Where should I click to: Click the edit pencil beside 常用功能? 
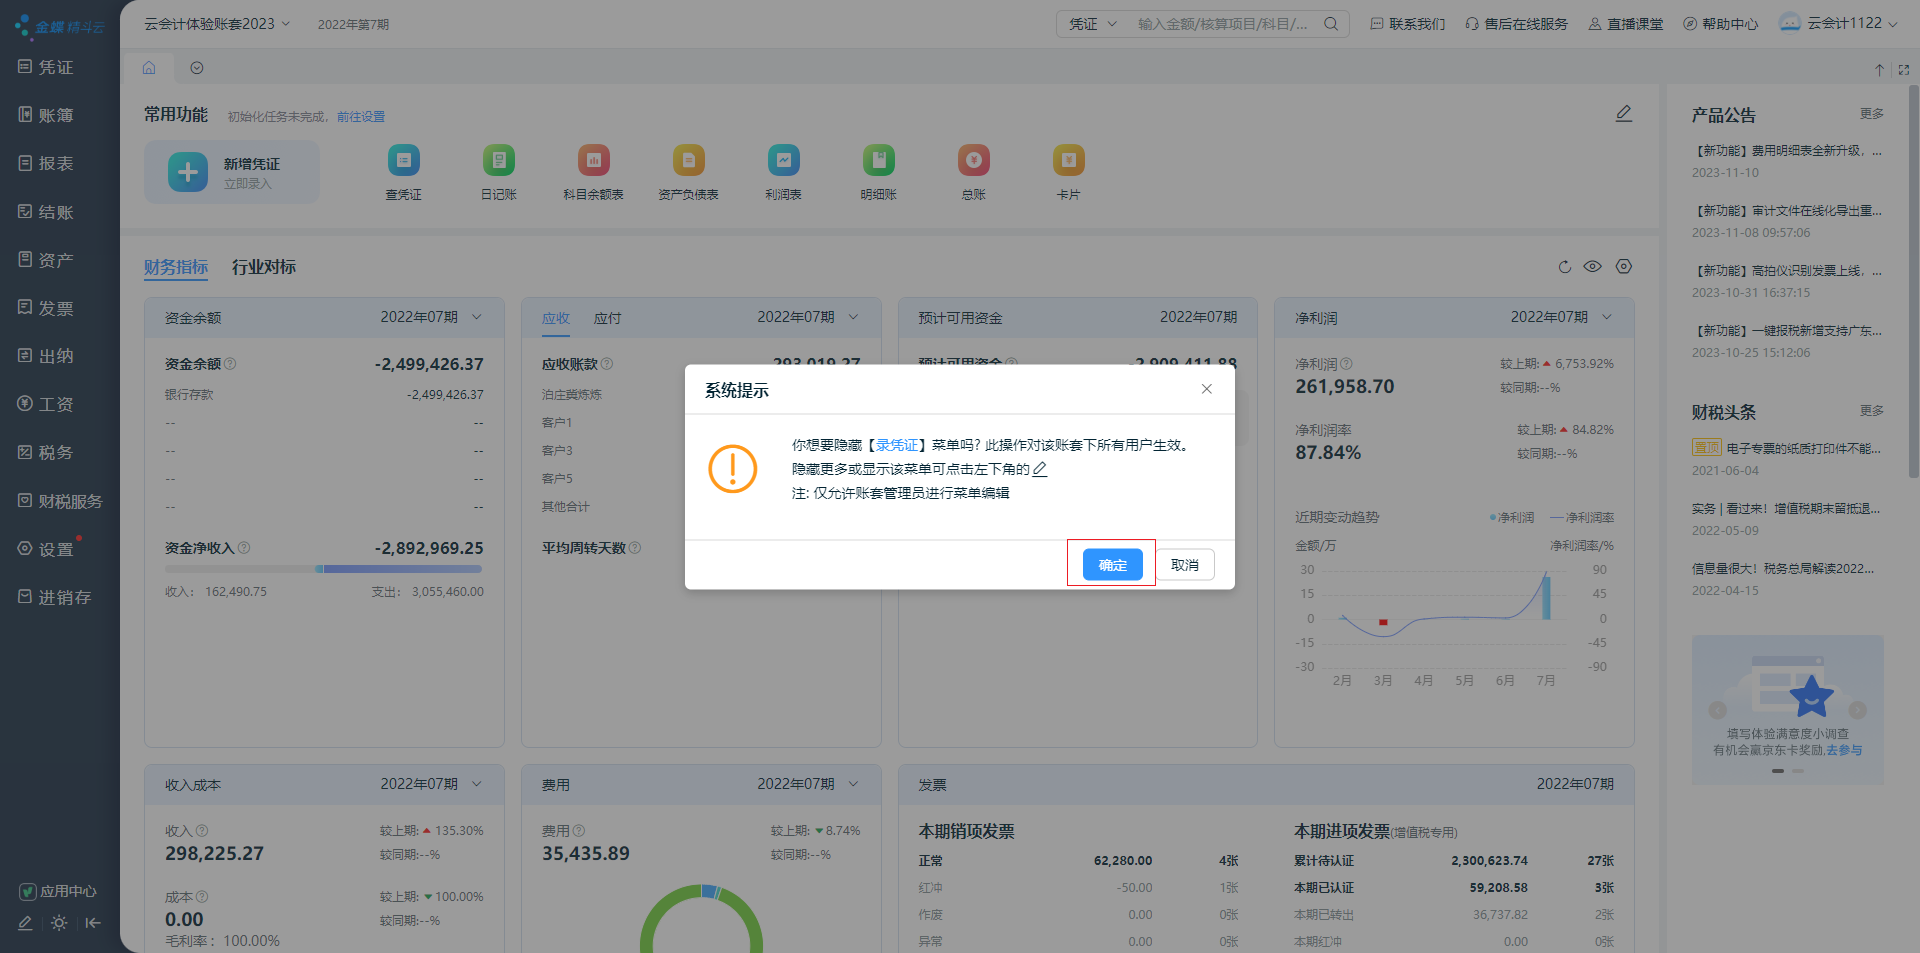(1623, 114)
